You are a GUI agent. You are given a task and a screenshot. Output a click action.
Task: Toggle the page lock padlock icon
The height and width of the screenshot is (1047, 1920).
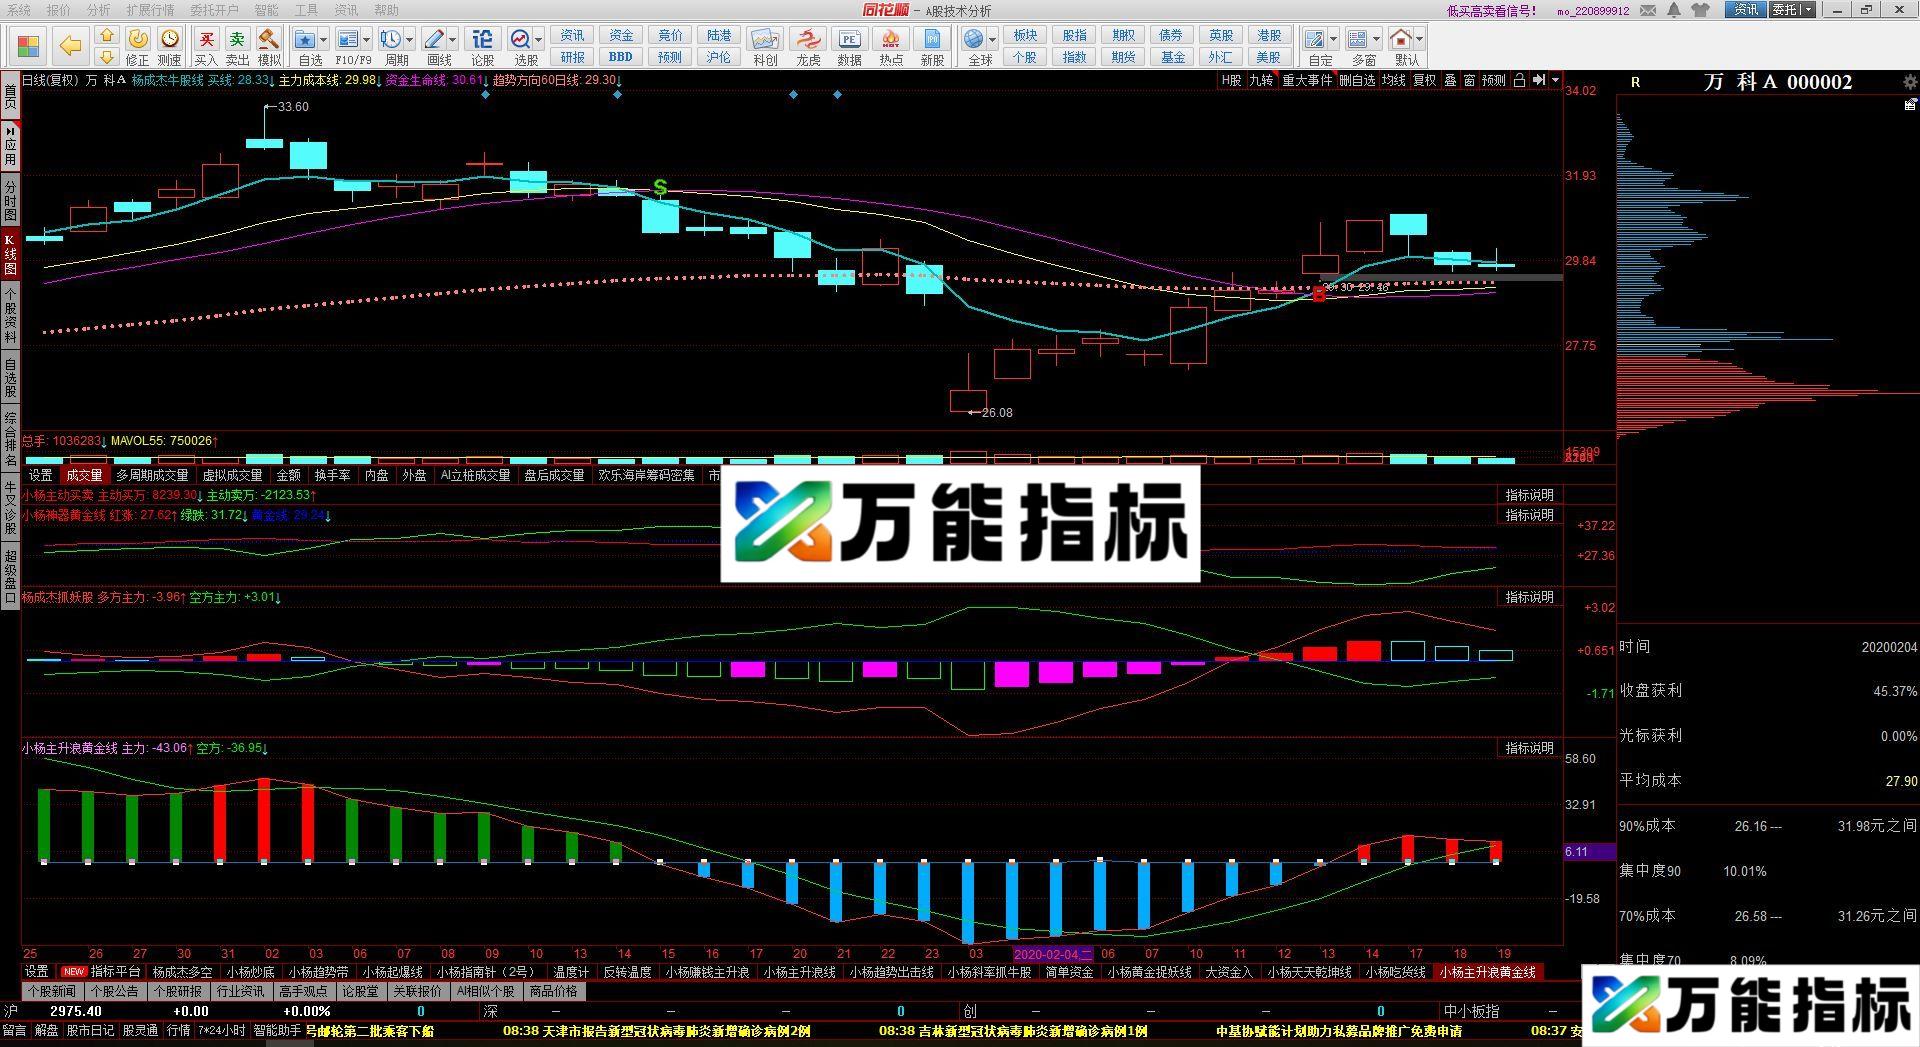pyautogui.click(x=1521, y=81)
